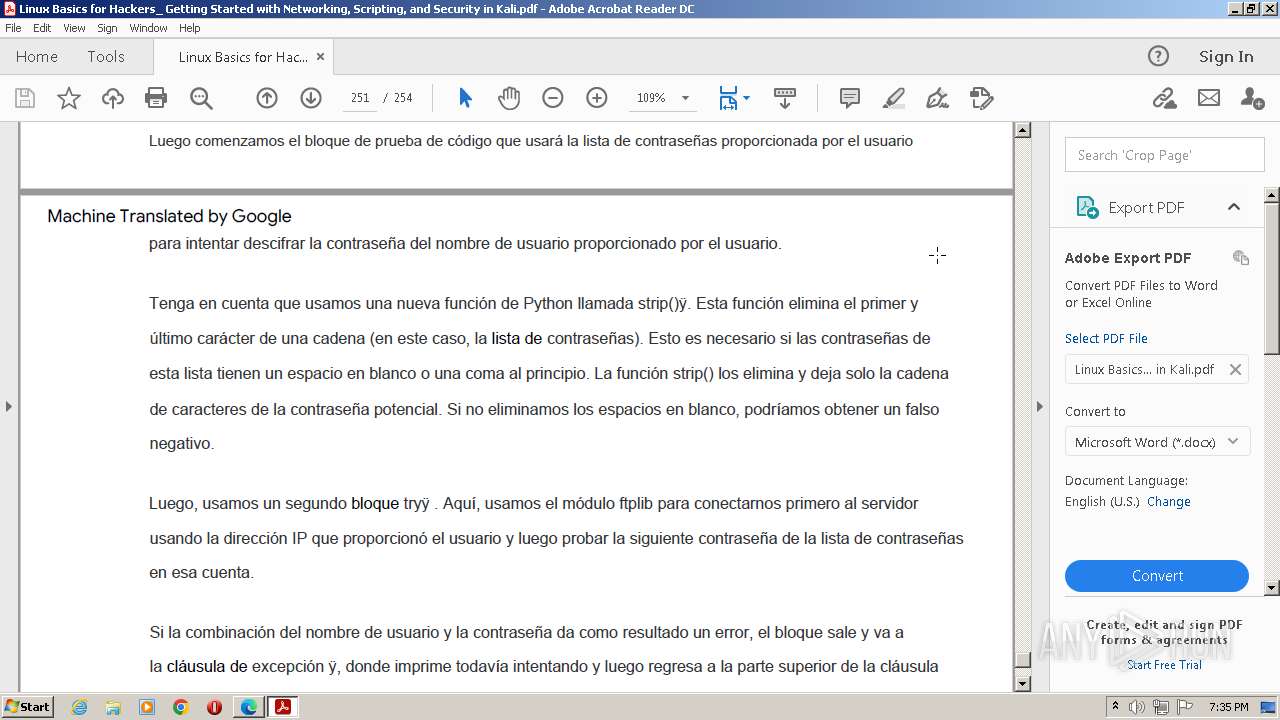
Task: Open Convert to Microsoft Word dropdown
Action: (x=1157, y=441)
